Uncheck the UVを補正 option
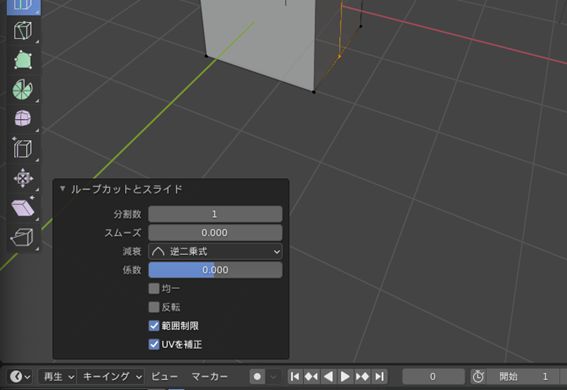The width and height of the screenshot is (567, 390). tap(154, 344)
